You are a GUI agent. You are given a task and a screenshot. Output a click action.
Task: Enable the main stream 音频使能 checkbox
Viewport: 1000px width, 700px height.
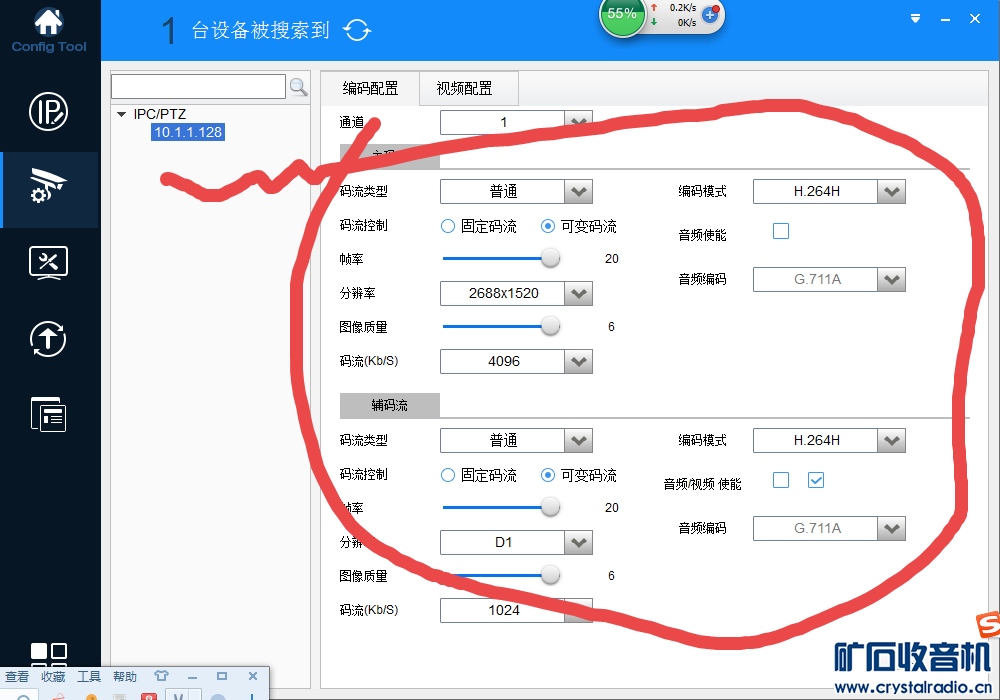coord(781,231)
